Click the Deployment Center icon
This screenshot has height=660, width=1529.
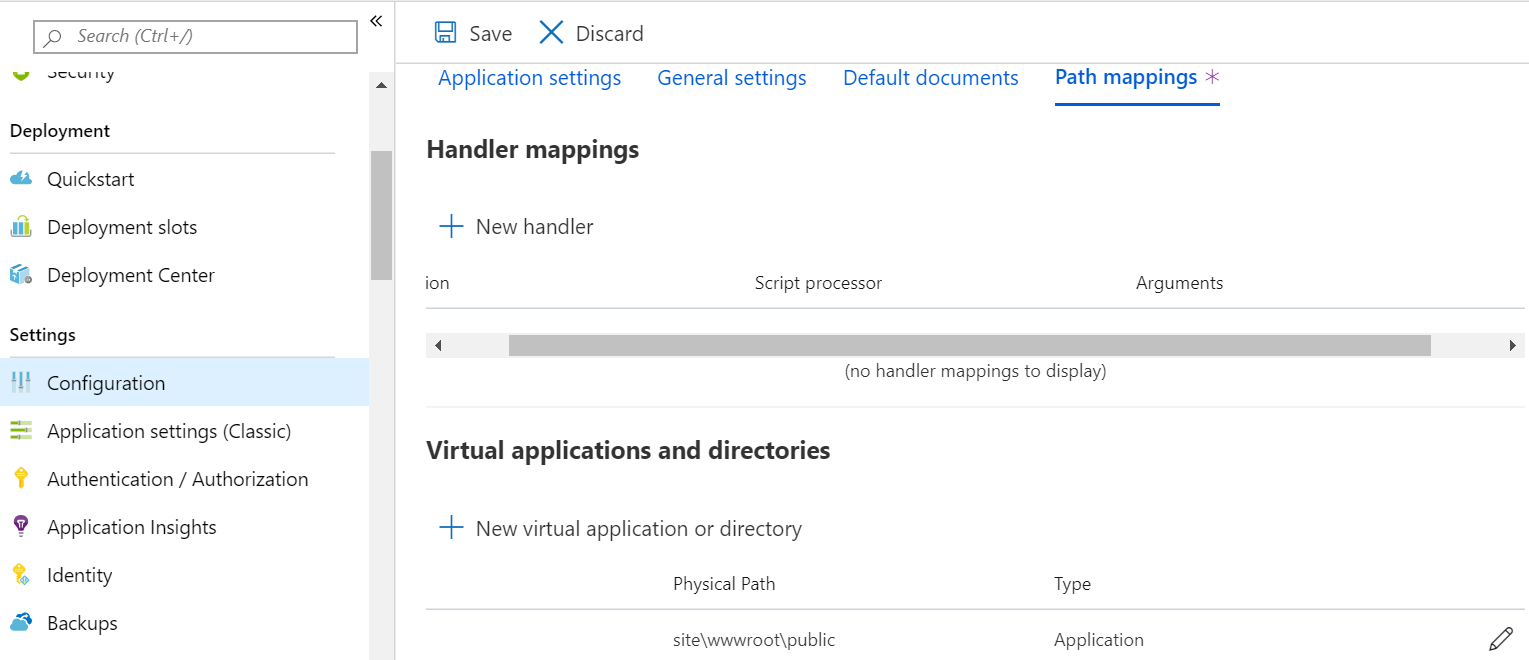[21, 275]
